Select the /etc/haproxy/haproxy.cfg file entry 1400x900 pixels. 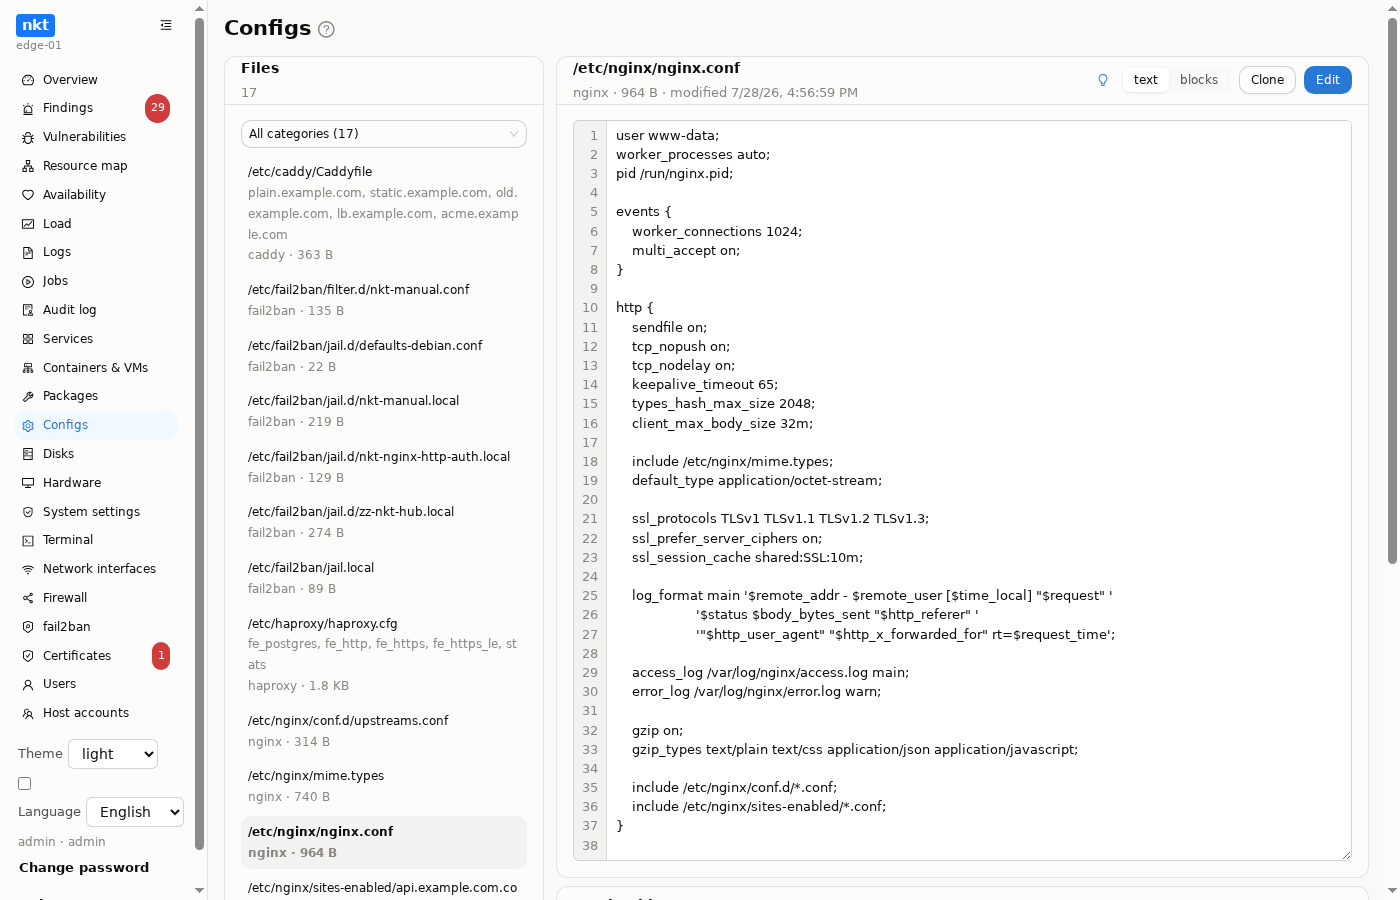coord(384,654)
